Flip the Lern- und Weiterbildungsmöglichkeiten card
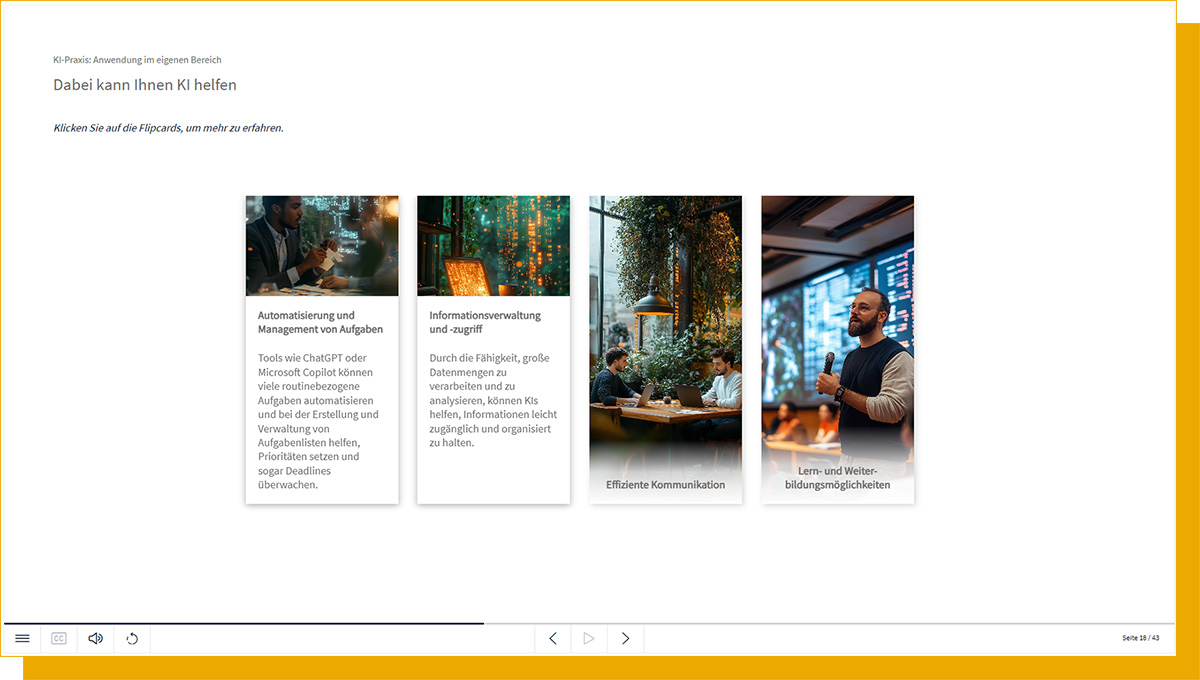This screenshot has height=680, width=1200. pyautogui.click(x=837, y=350)
